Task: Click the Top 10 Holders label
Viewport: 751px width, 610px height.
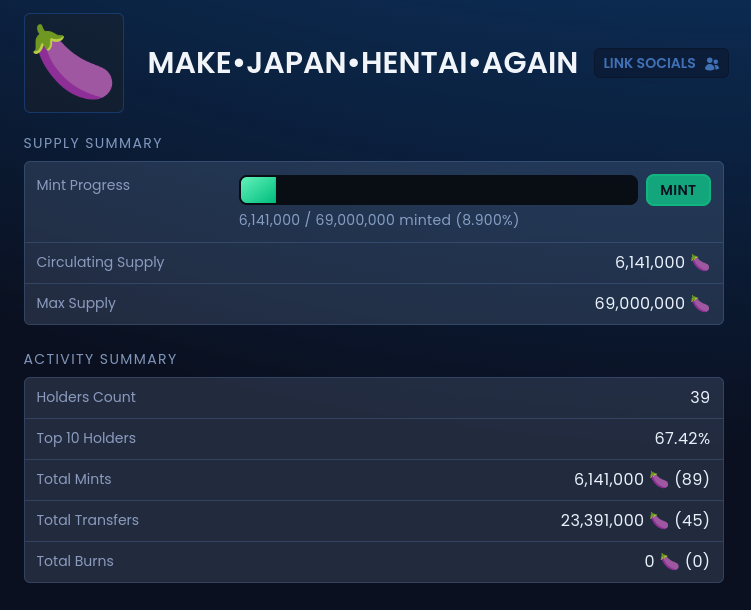Action: coord(86,438)
